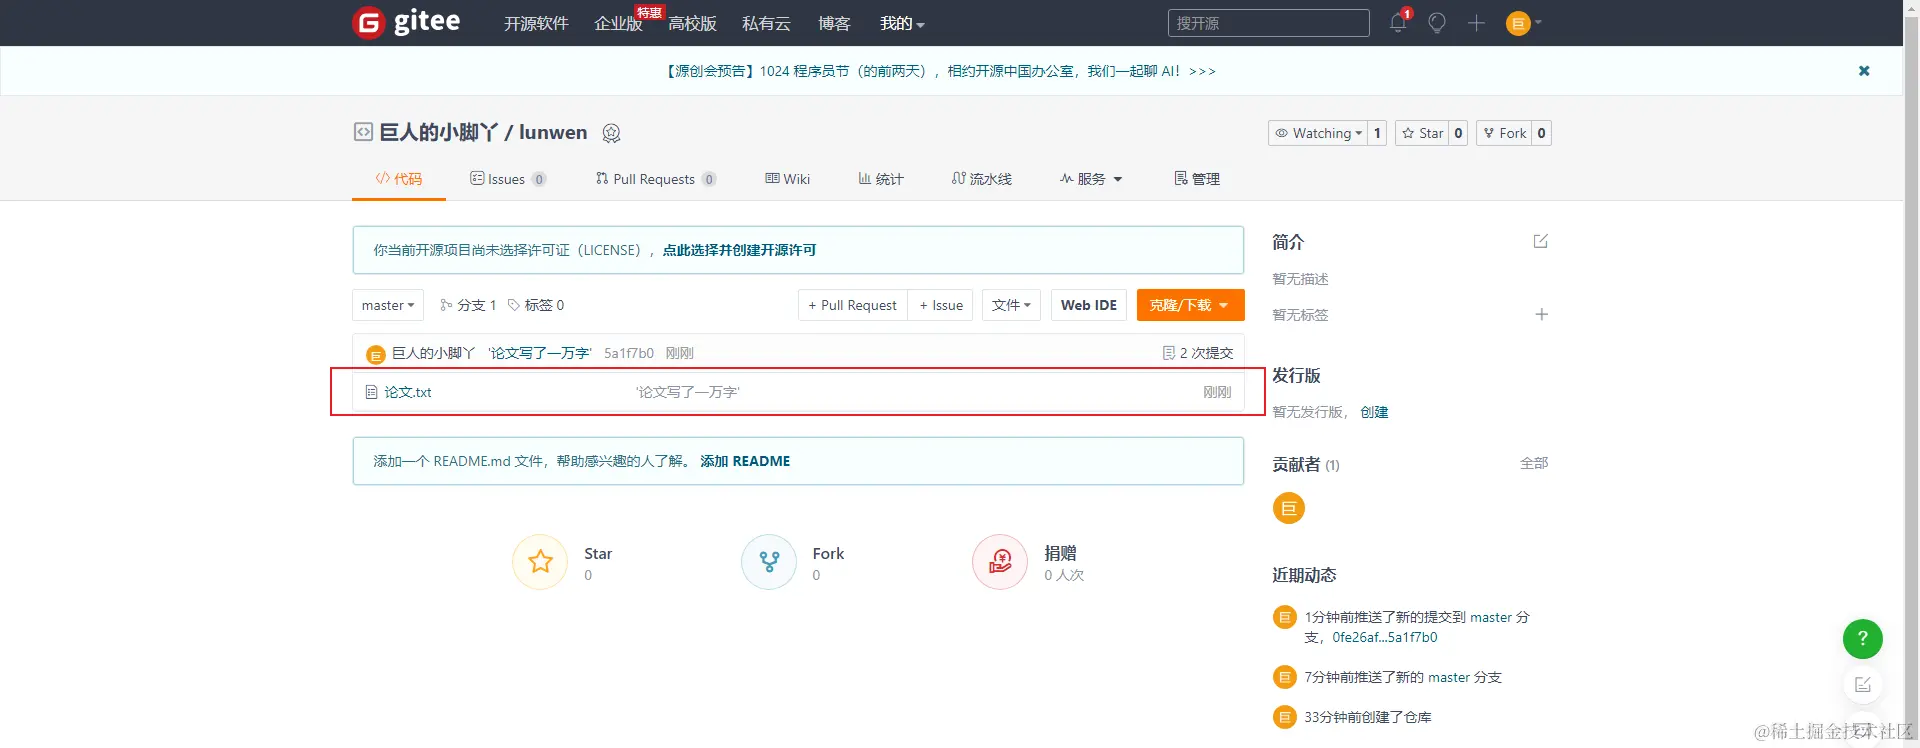Click the Fork button
This screenshot has width=1920, height=748.
click(x=1504, y=133)
